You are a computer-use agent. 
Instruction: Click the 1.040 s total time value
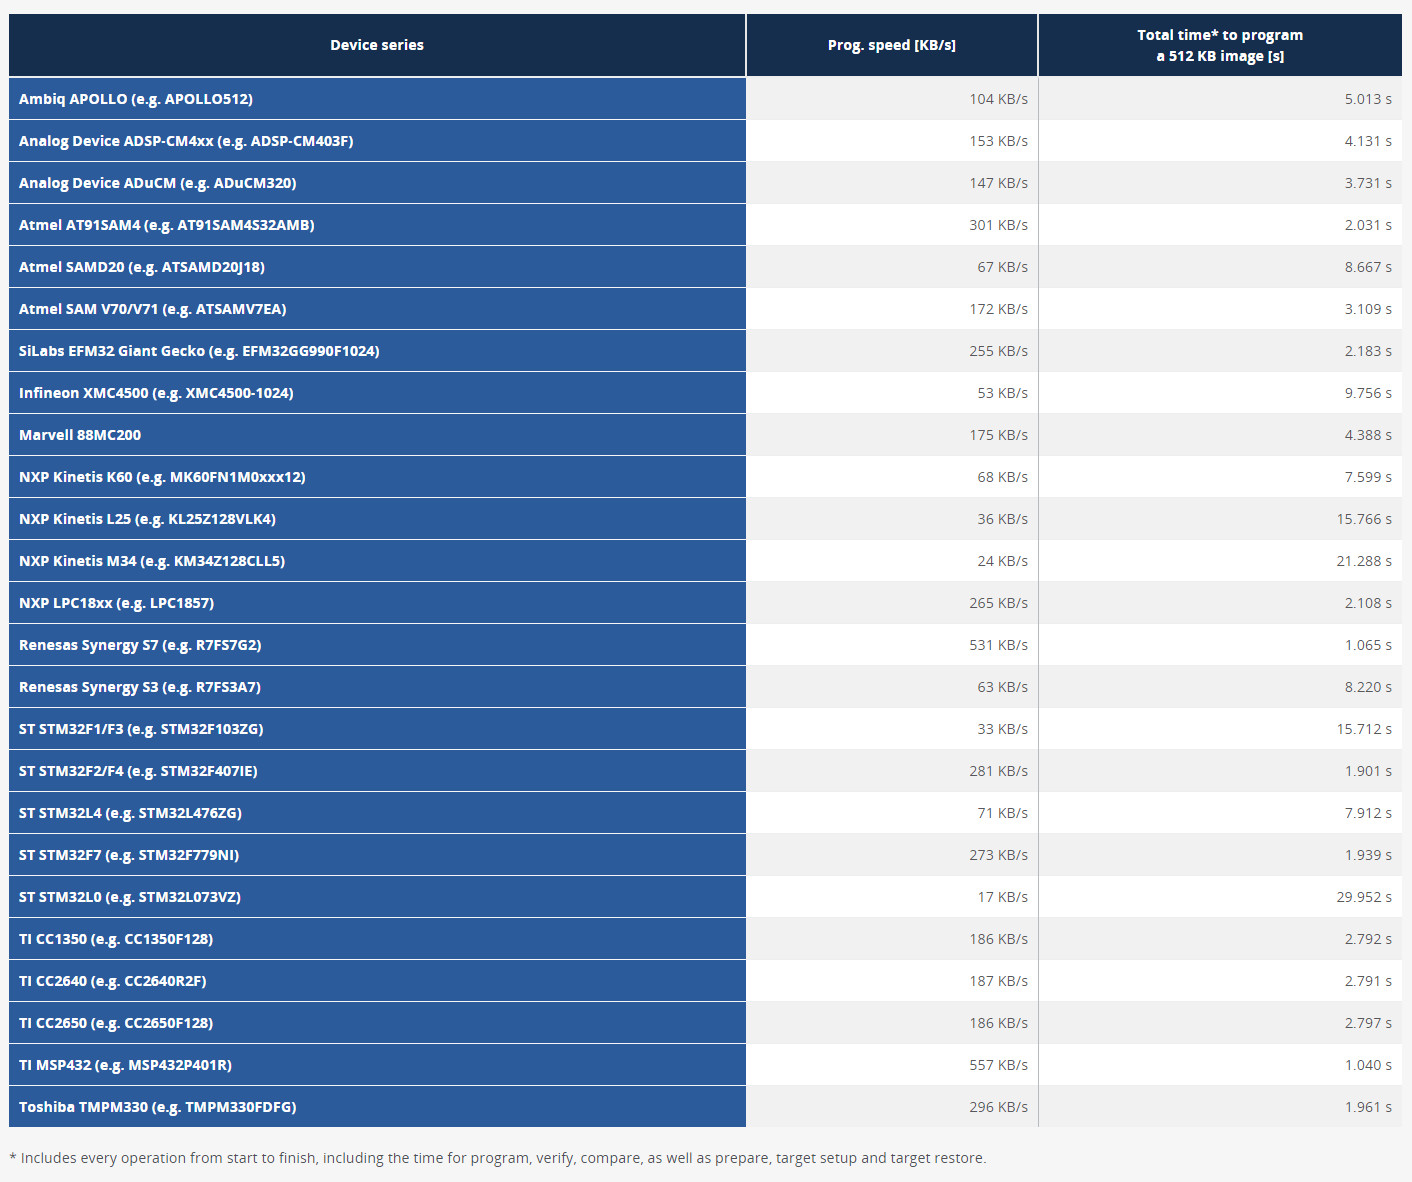point(1368,1065)
